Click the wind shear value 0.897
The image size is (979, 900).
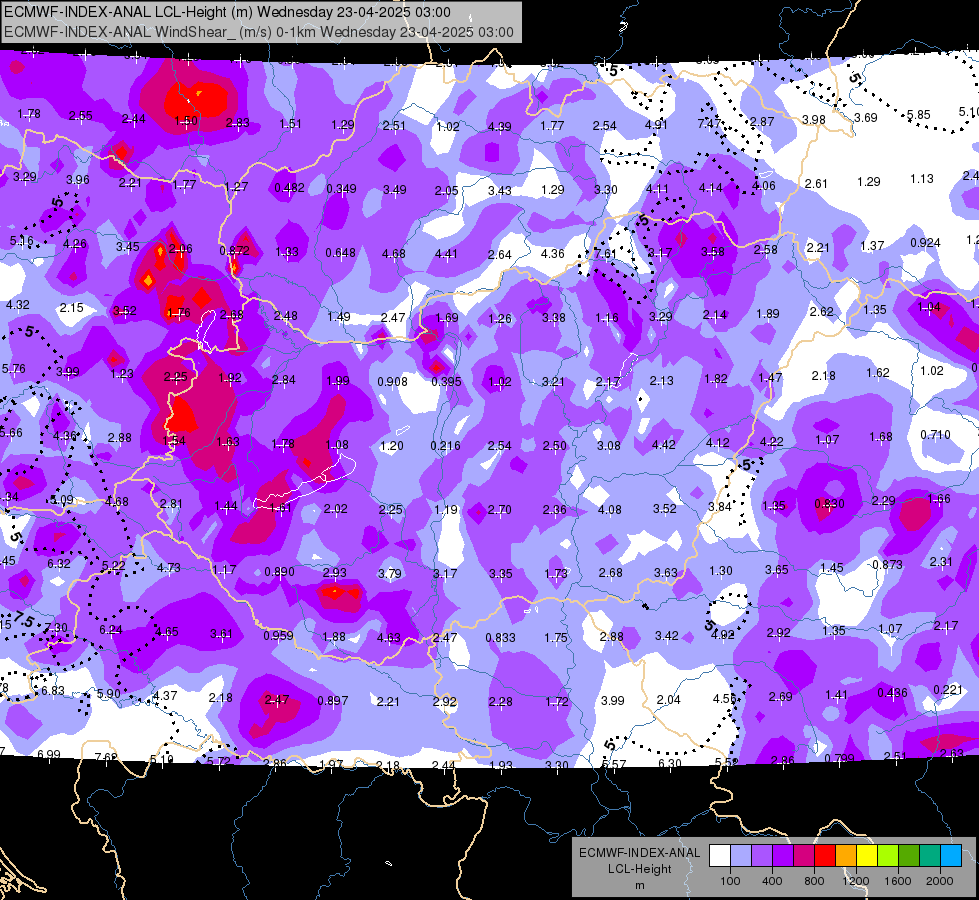[332, 701]
